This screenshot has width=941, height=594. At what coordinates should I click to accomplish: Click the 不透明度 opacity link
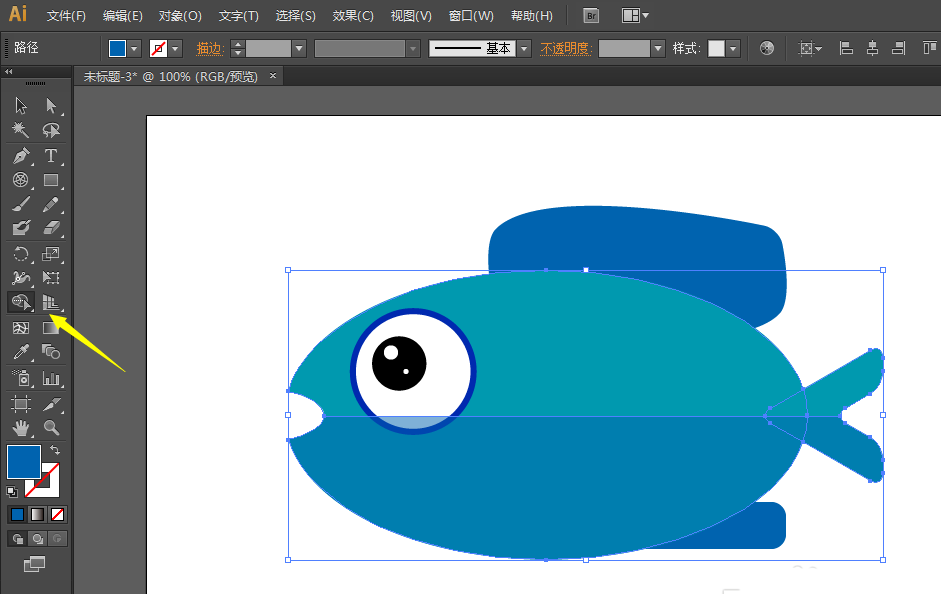[x=565, y=48]
